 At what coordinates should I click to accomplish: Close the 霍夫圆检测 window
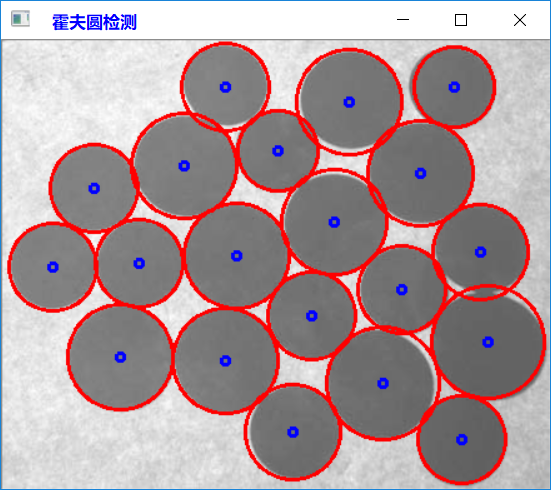coord(520,20)
